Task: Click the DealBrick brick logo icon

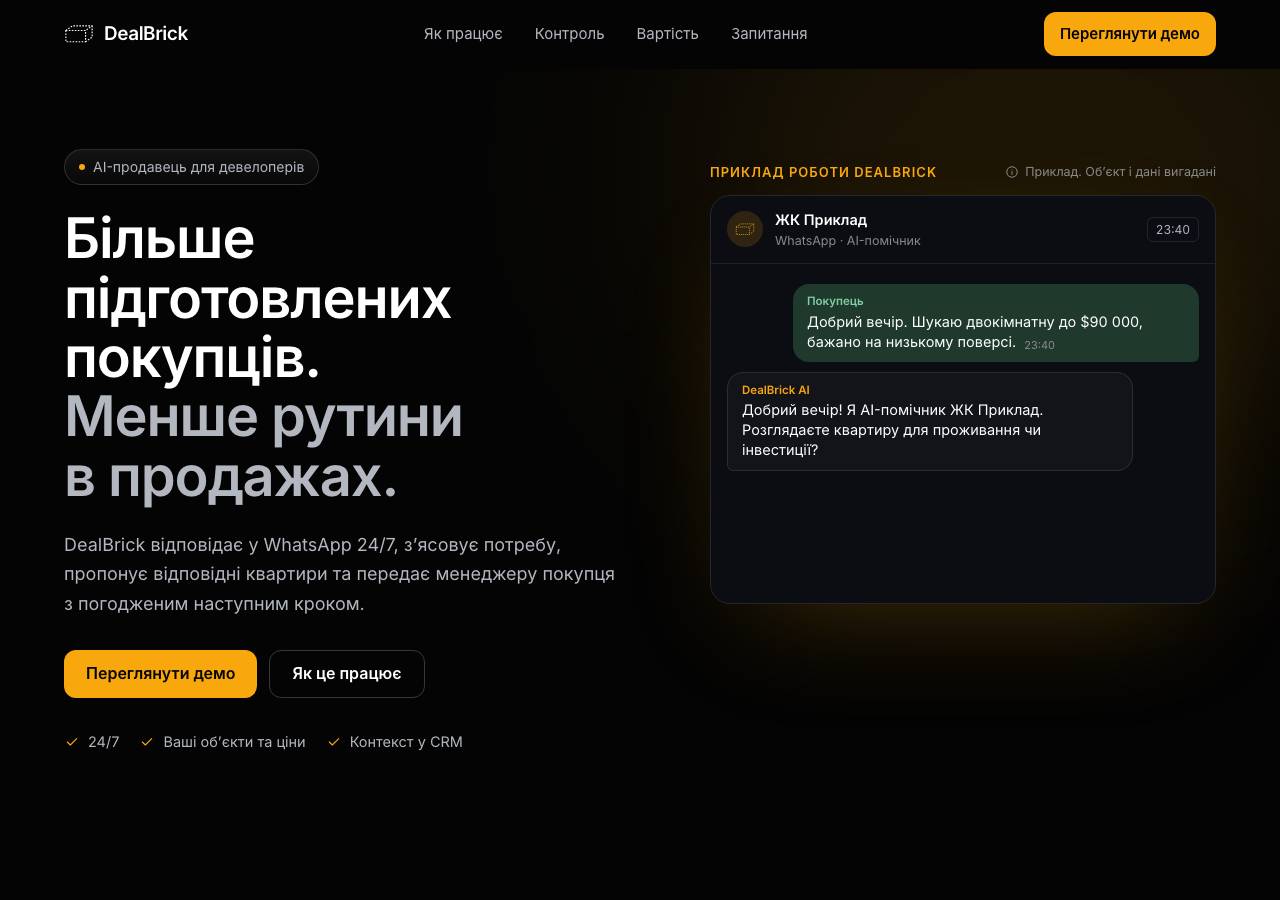Action: pyautogui.click(x=79, y=34)
